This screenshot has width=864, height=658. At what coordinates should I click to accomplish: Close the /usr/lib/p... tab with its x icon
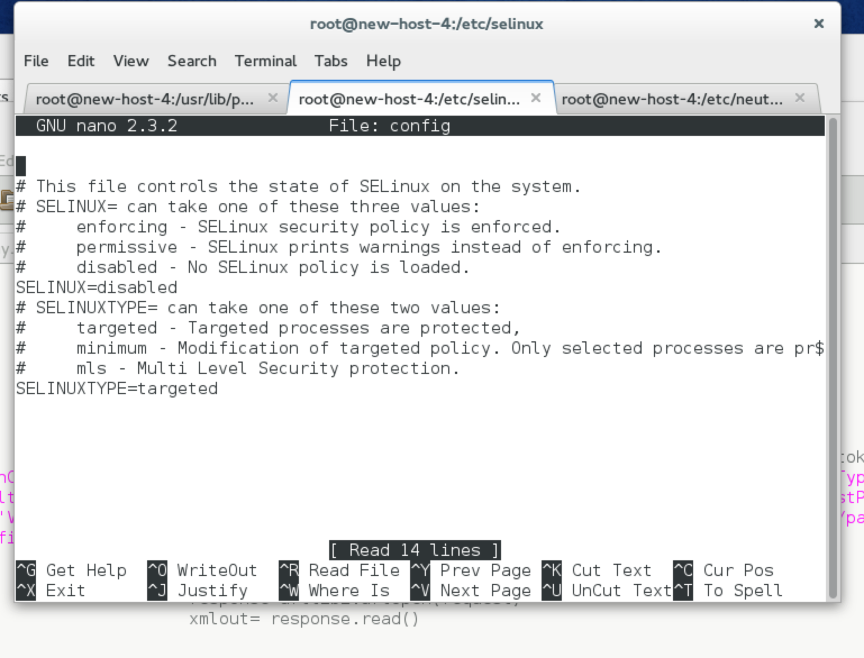273,99
